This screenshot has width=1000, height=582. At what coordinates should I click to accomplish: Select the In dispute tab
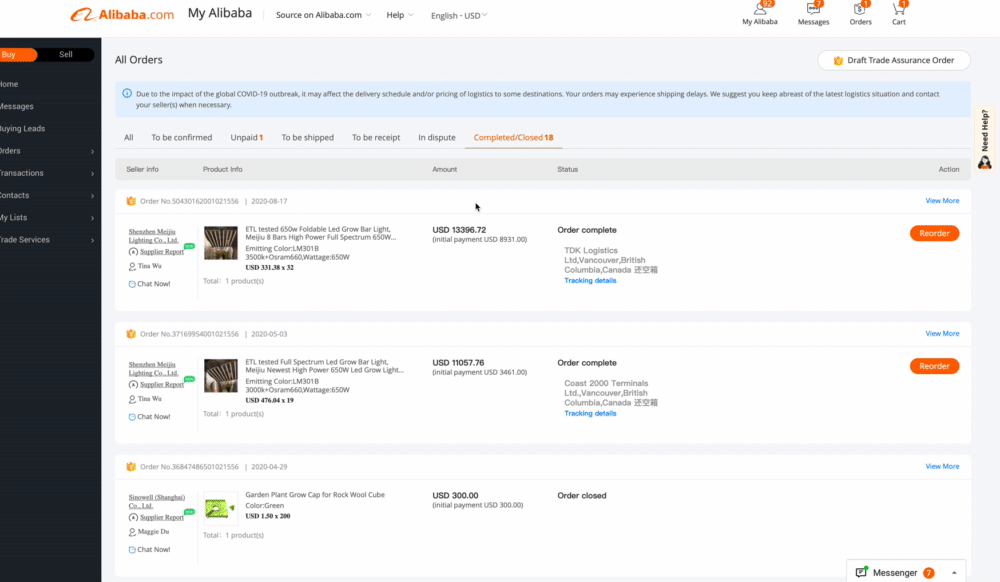[437, 138]
